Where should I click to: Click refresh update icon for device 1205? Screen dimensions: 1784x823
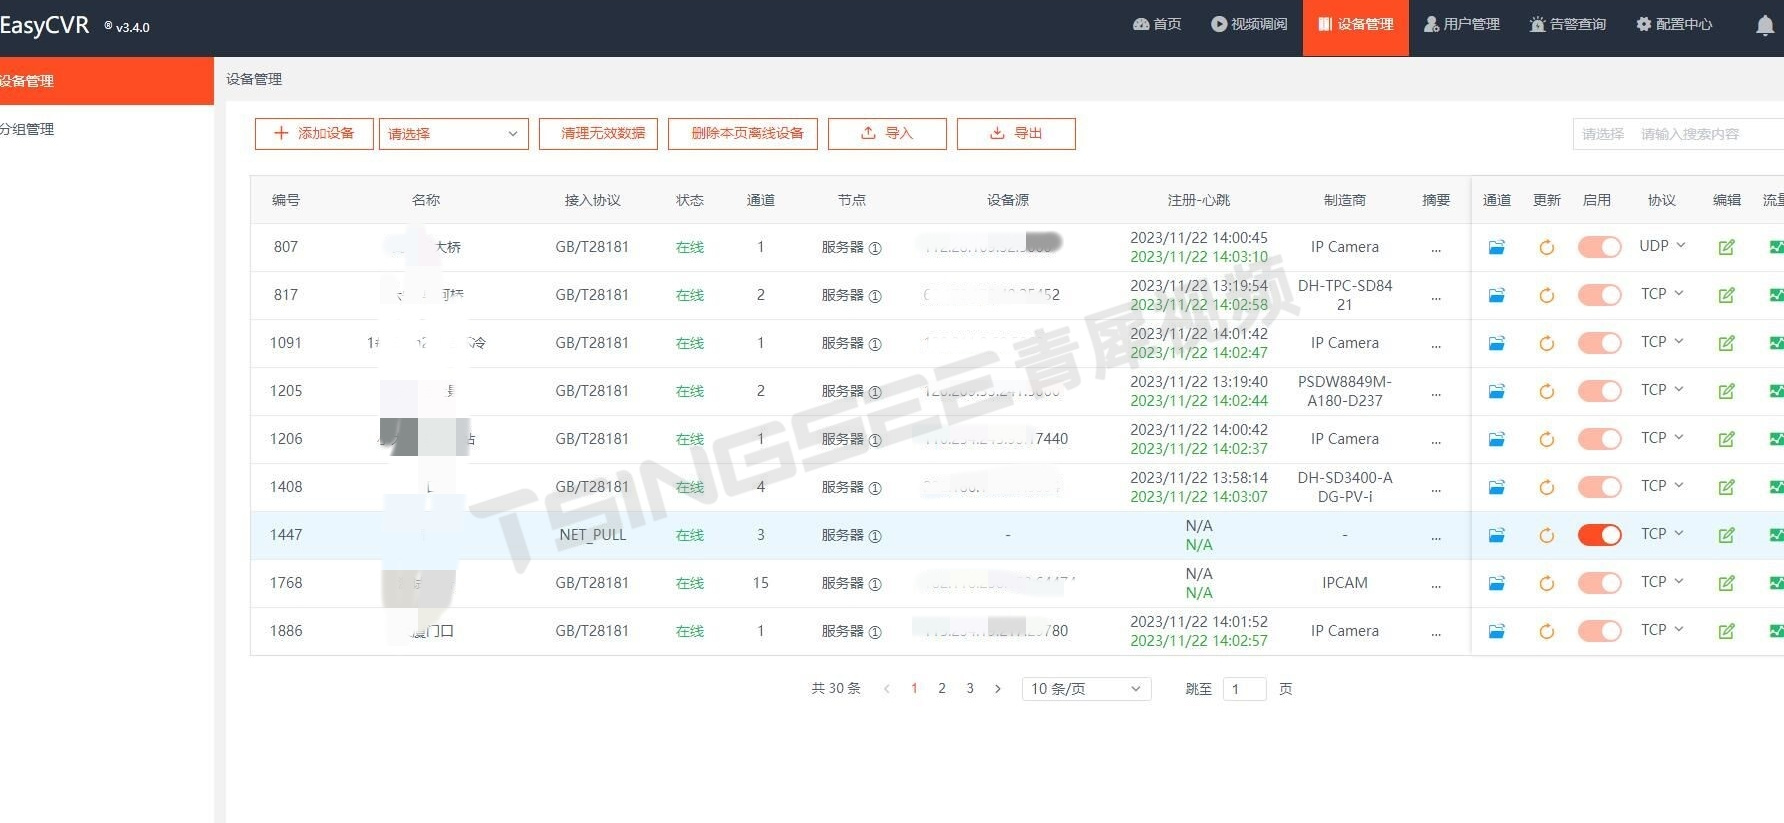[x=1546, y=391]
